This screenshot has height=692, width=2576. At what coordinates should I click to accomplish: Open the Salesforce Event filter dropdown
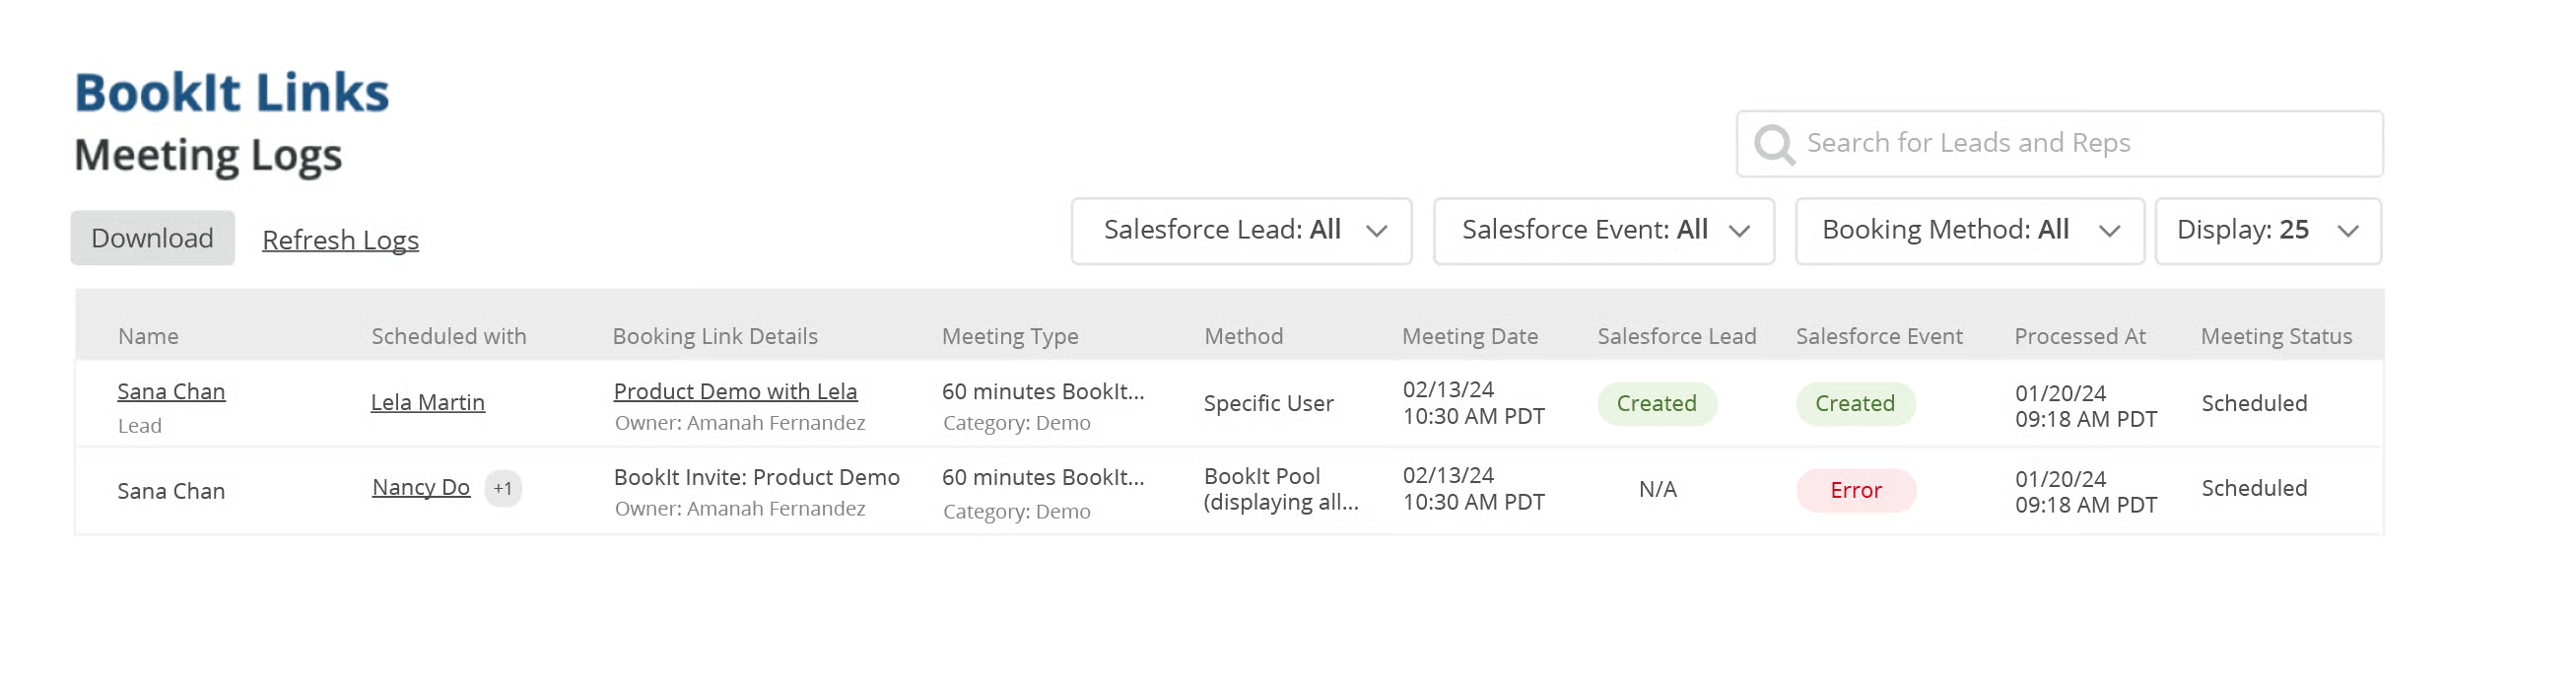[x=1603, y=231]
